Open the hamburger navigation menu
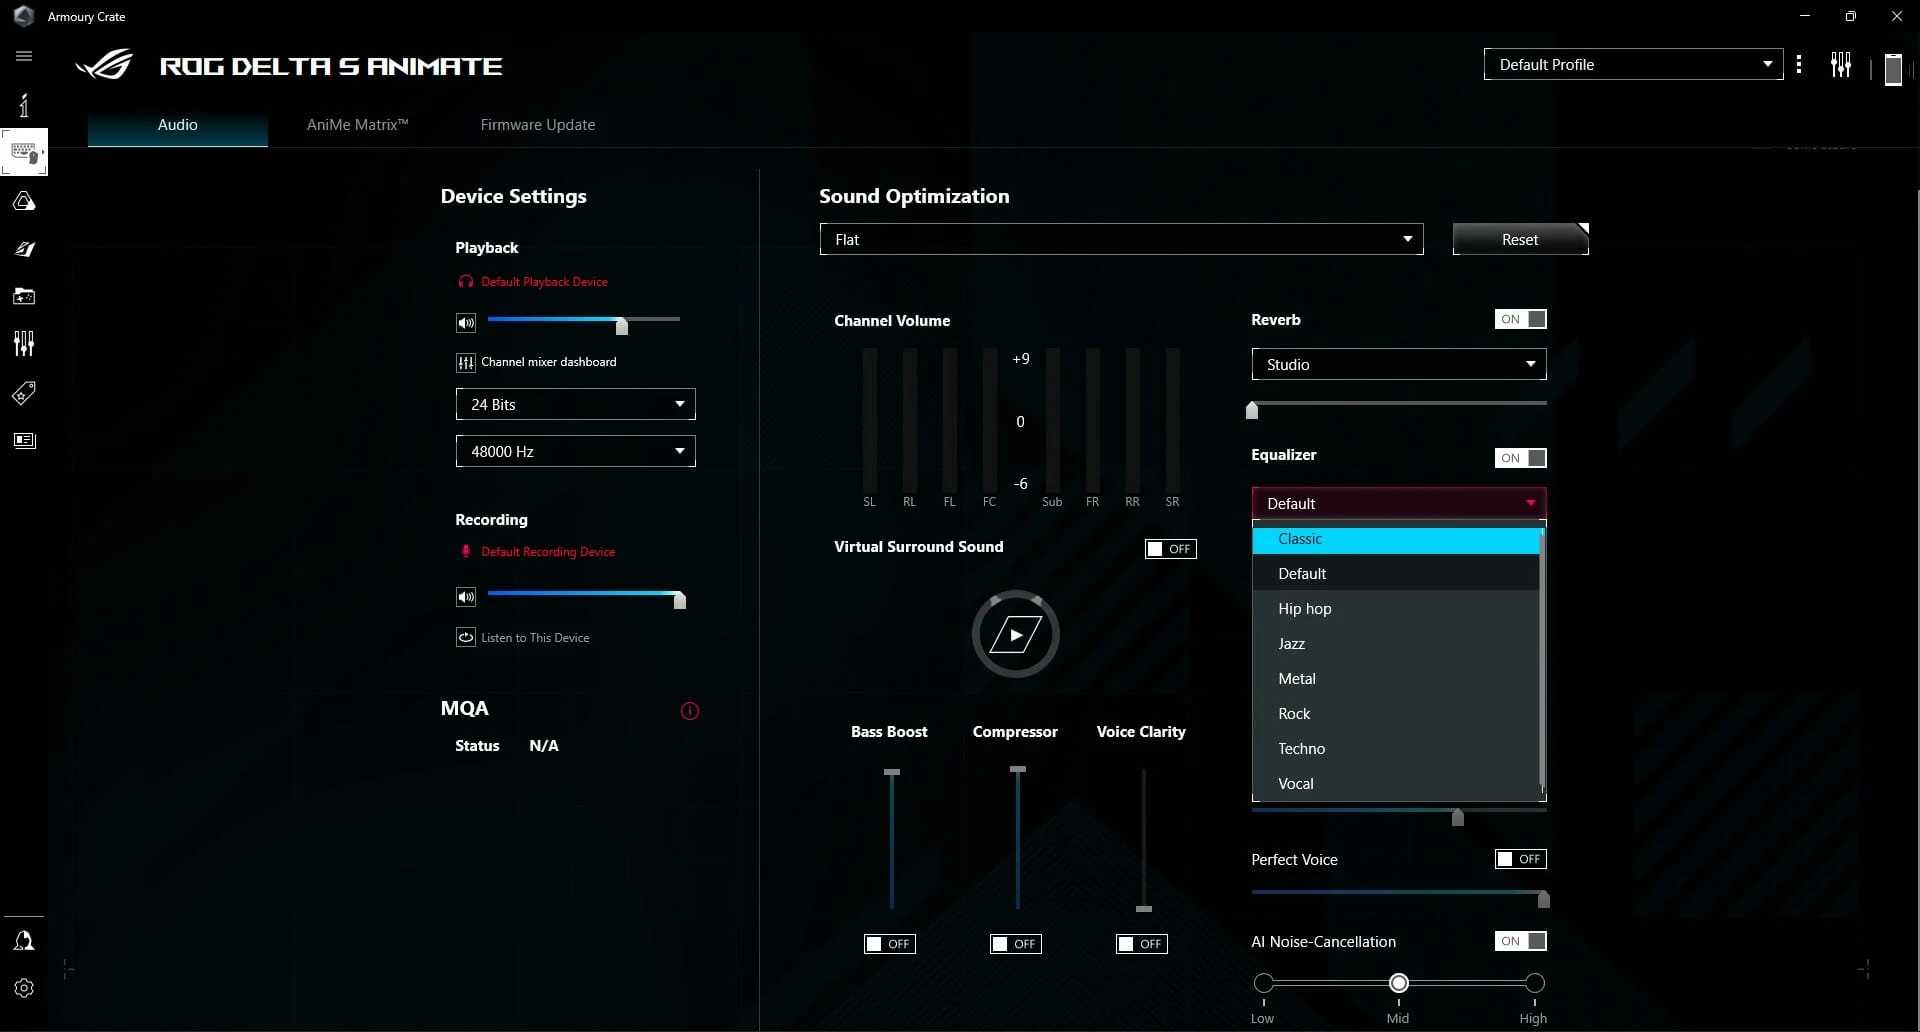 (x=24, y=56)
